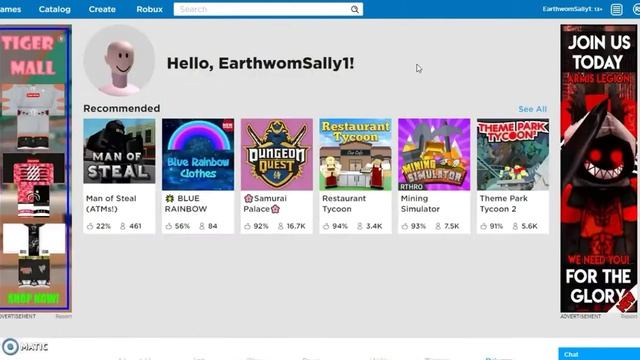
Task: Open the Catalog menu
Action: click(x=55, y=9)
